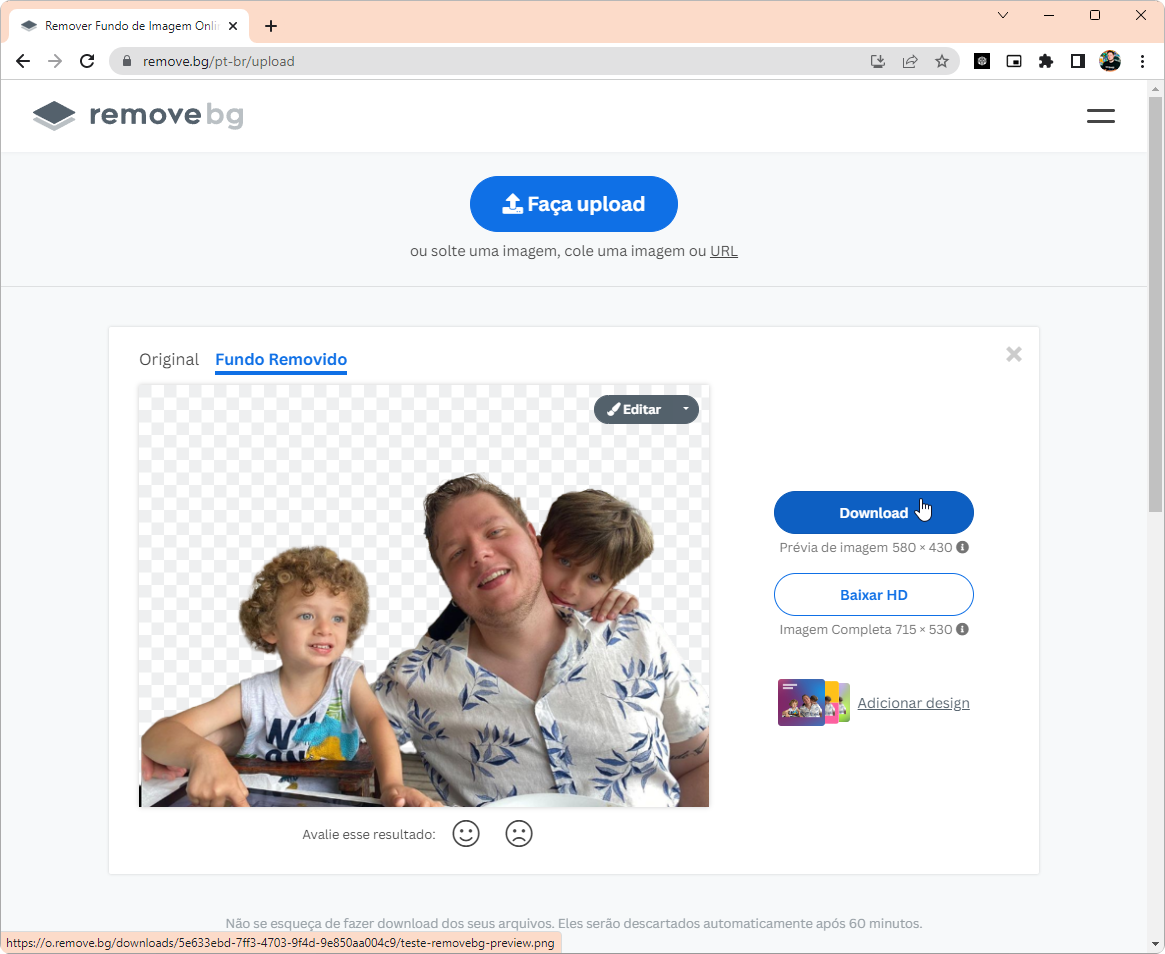Screen dimensions: 1165x954
Task: Share this page via the share icon
Action: coord(910,61)
